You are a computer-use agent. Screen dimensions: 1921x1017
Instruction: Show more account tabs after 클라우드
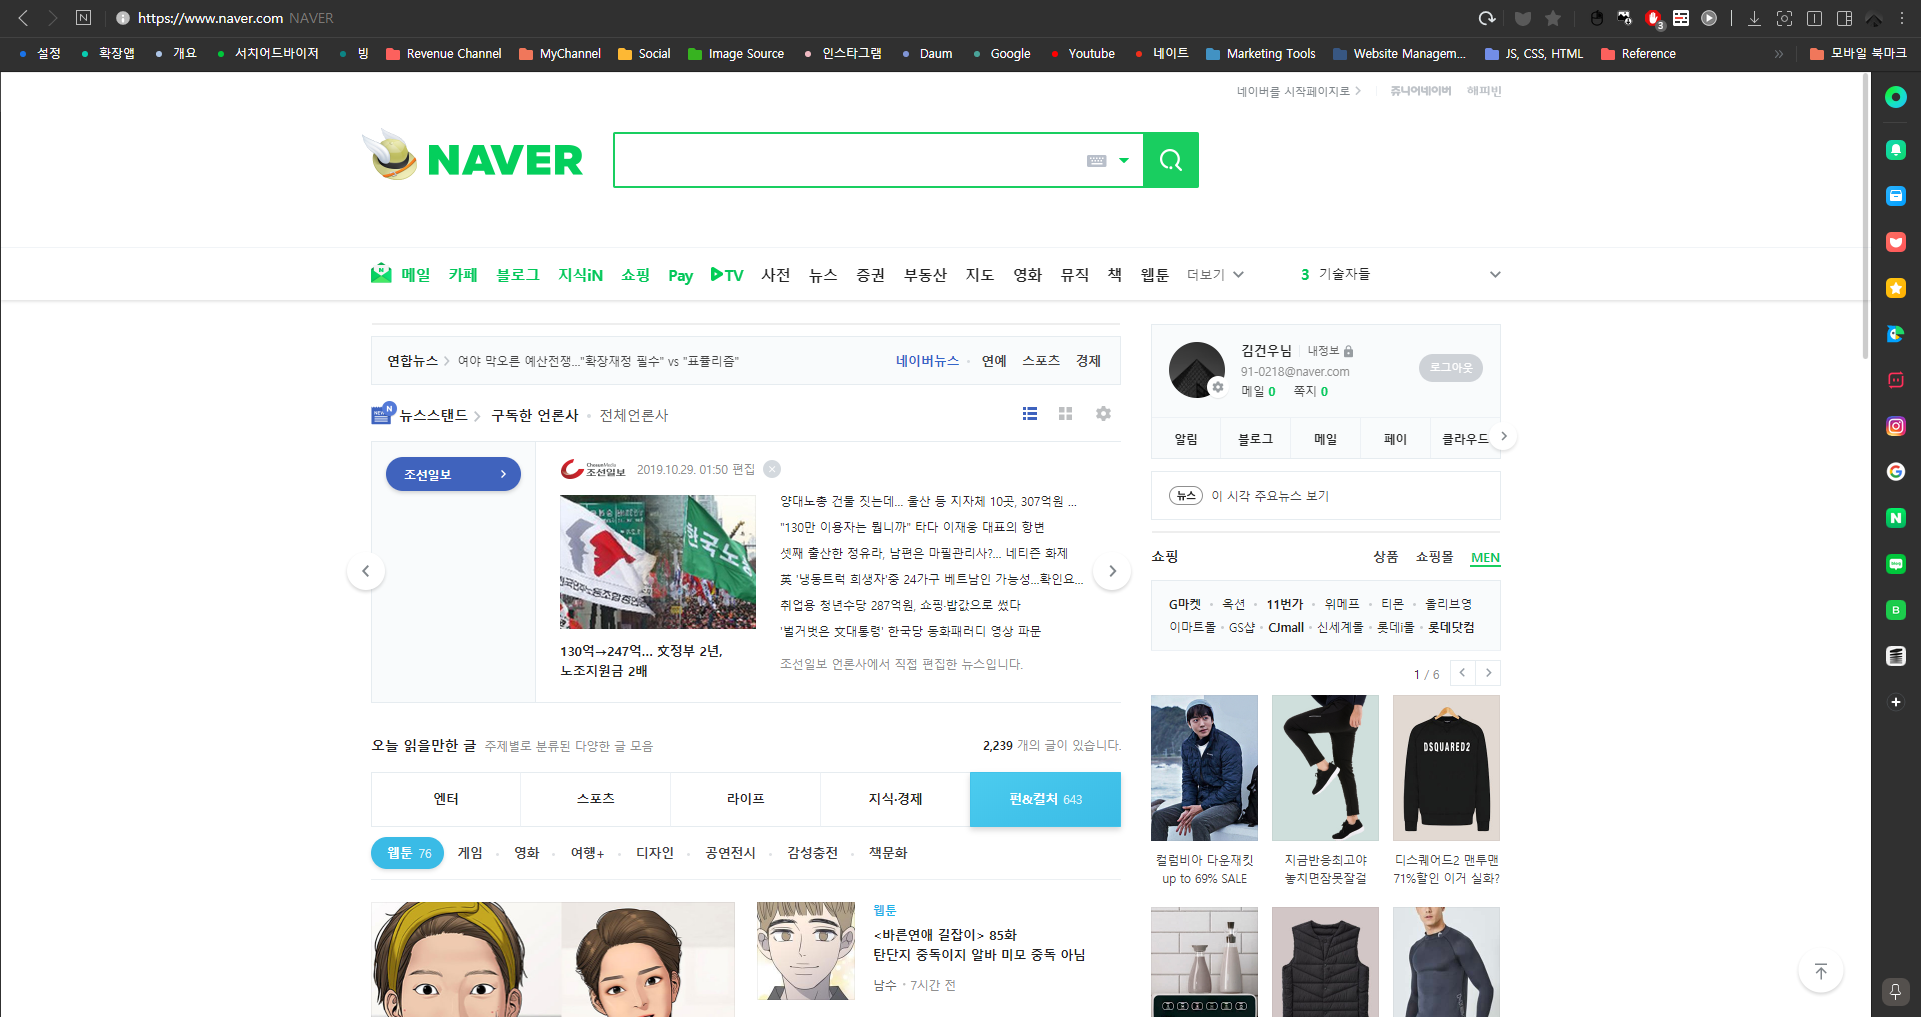coord(1503,437)
